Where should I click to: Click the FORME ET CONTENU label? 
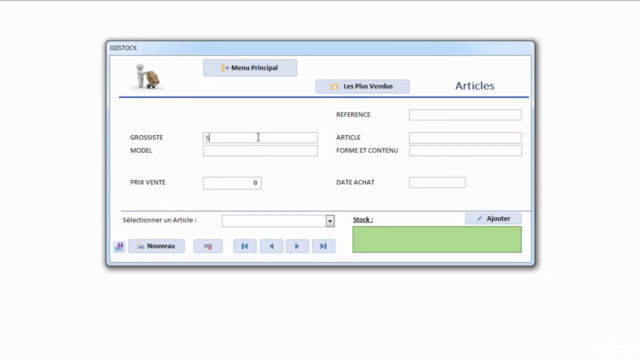tap(367, 151)
